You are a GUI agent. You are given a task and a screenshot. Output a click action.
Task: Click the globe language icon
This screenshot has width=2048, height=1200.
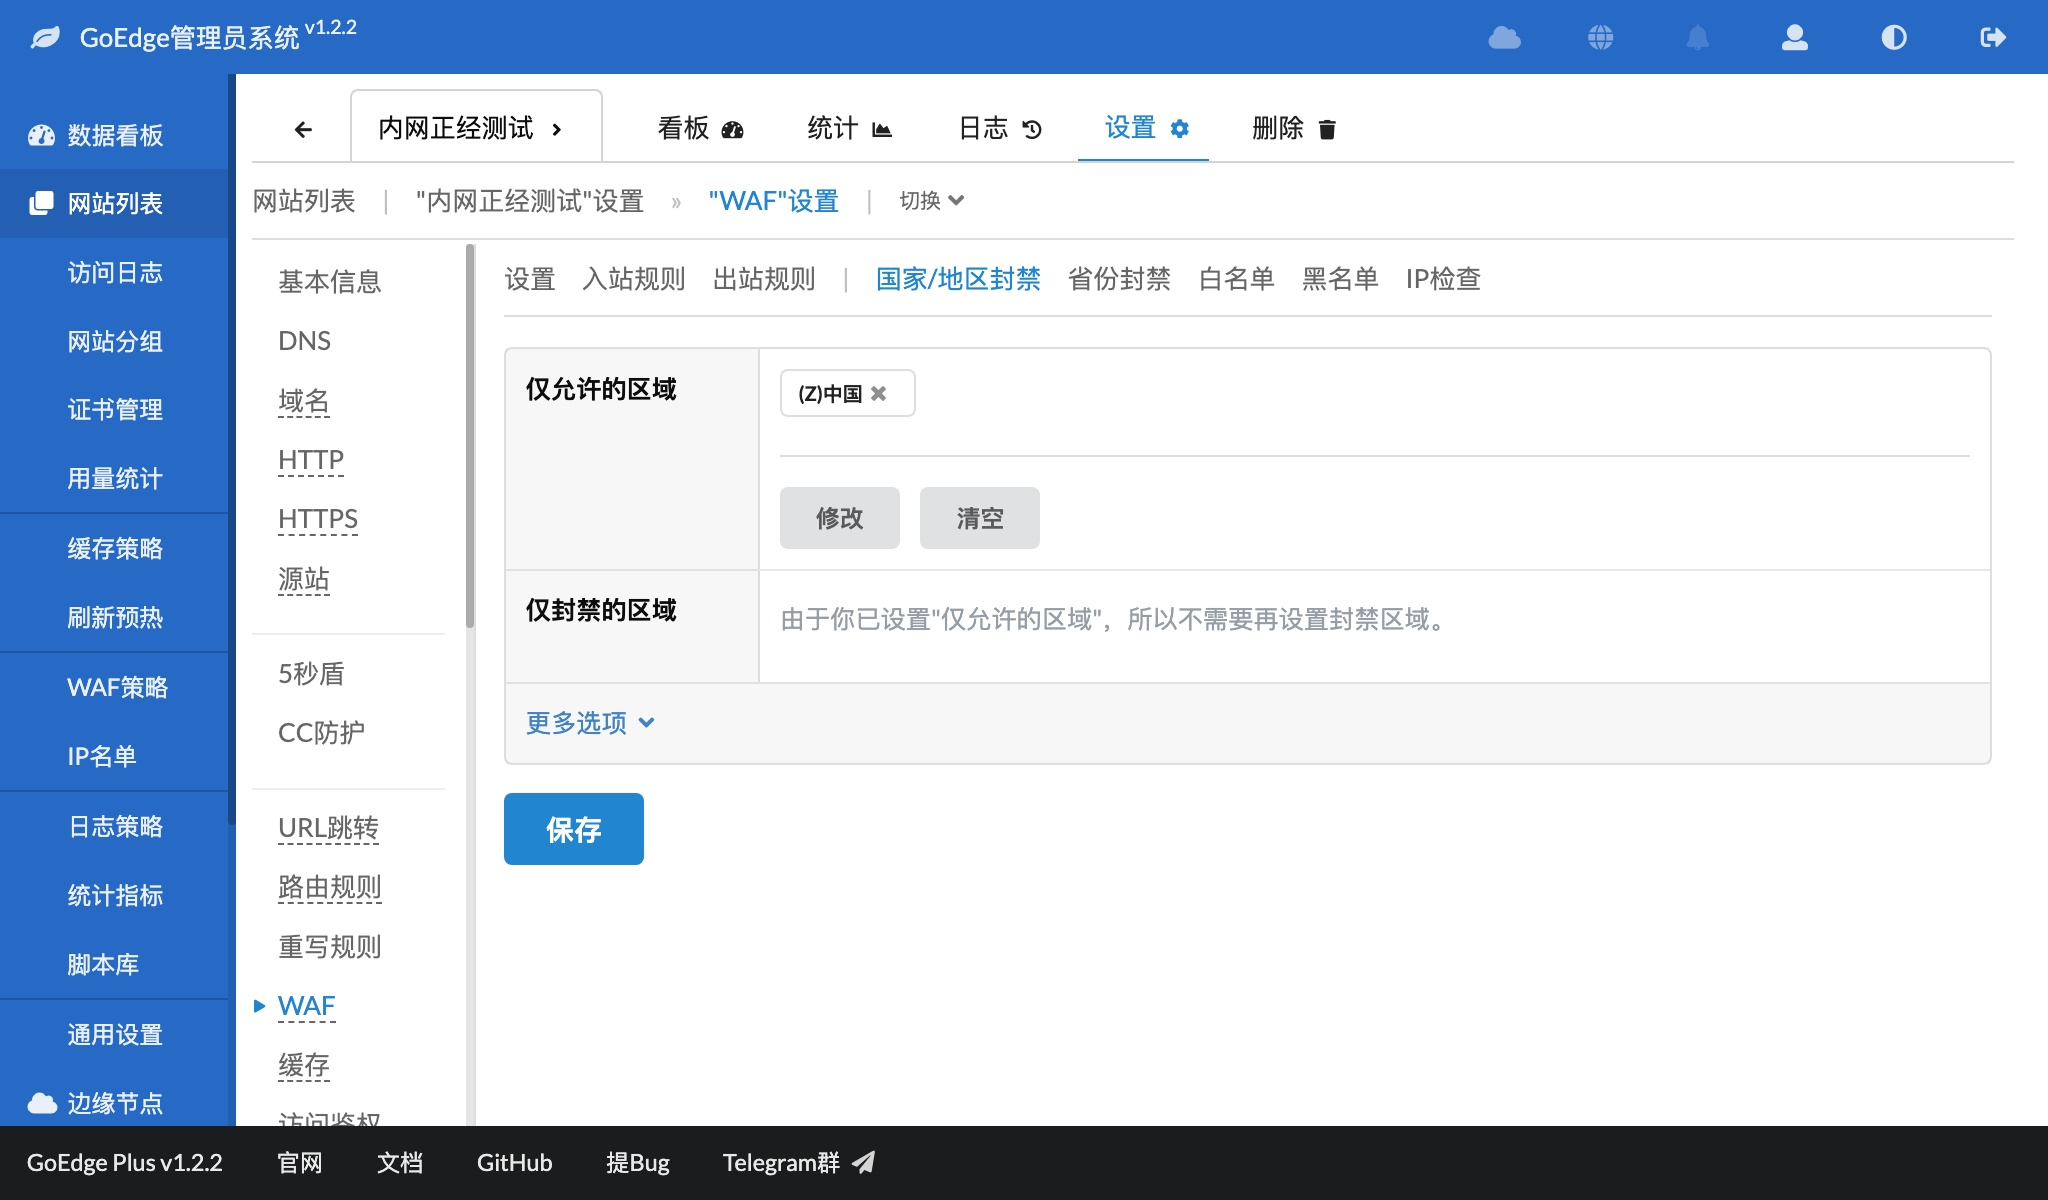pos(1601,38)
